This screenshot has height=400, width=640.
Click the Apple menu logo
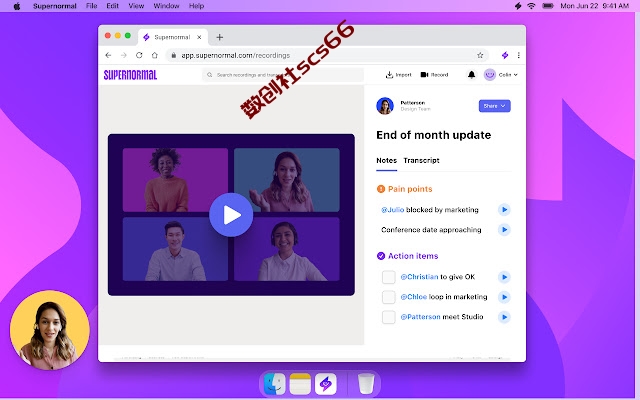(17, 6)
